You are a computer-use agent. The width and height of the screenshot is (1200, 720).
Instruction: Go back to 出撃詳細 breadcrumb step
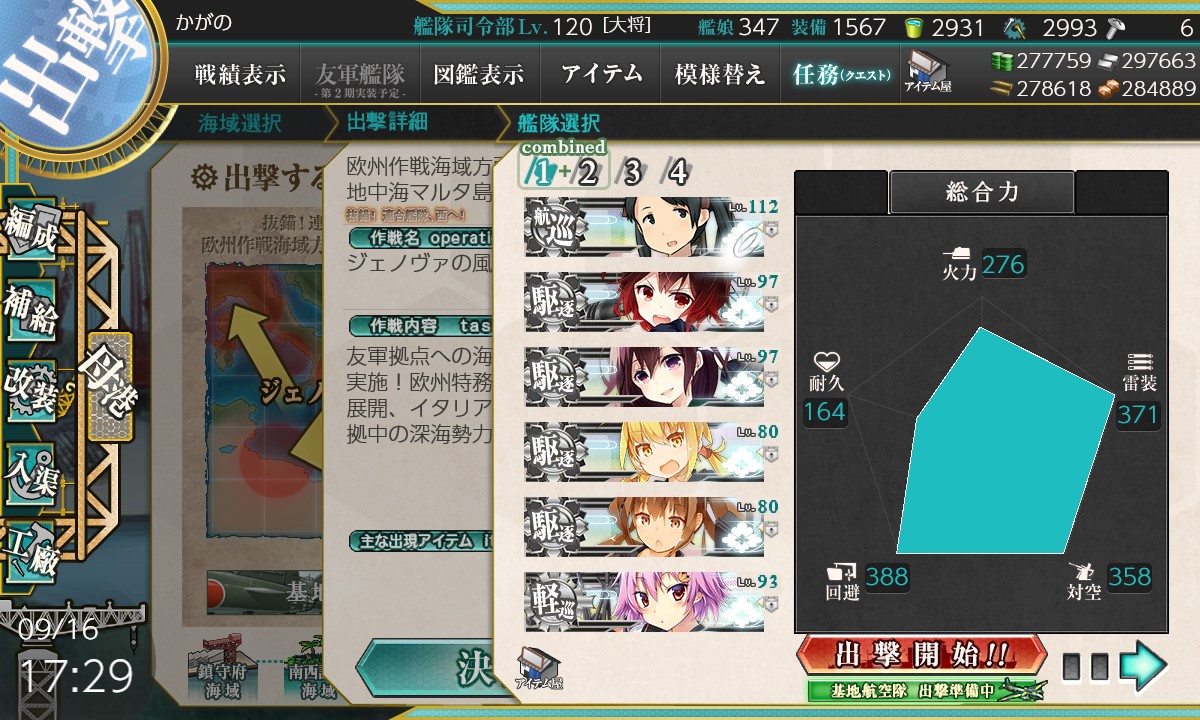387,123
